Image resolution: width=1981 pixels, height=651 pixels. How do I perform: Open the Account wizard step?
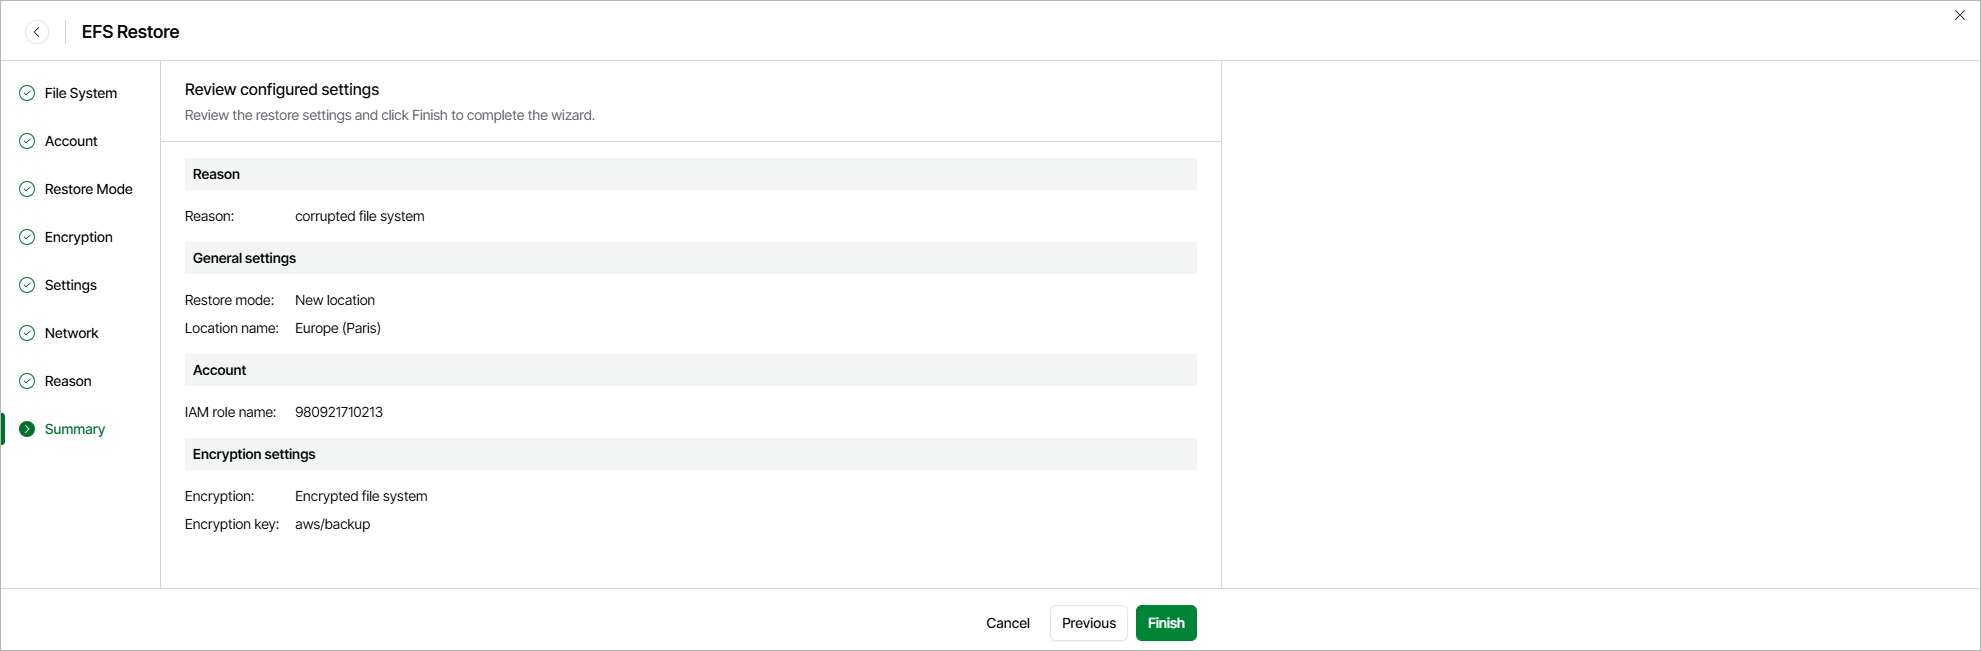pos(71,141)
